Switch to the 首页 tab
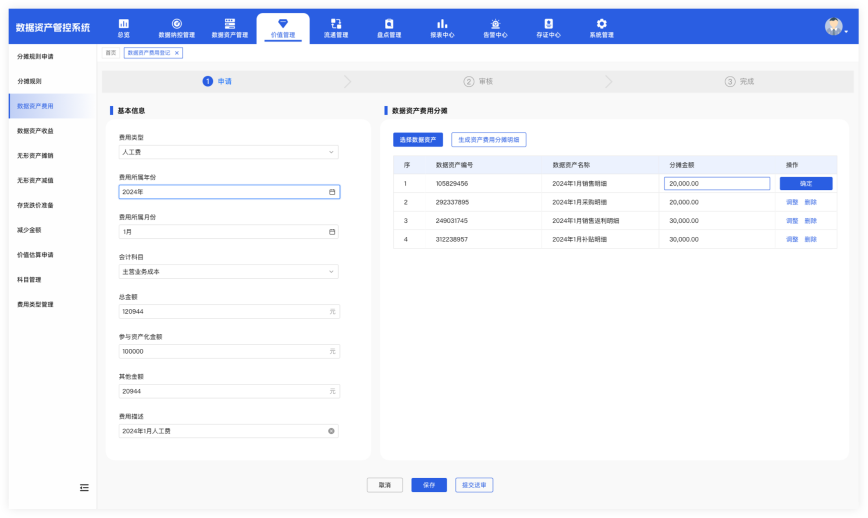Screen dimensions: 868x518 click(x=111, y=53)
